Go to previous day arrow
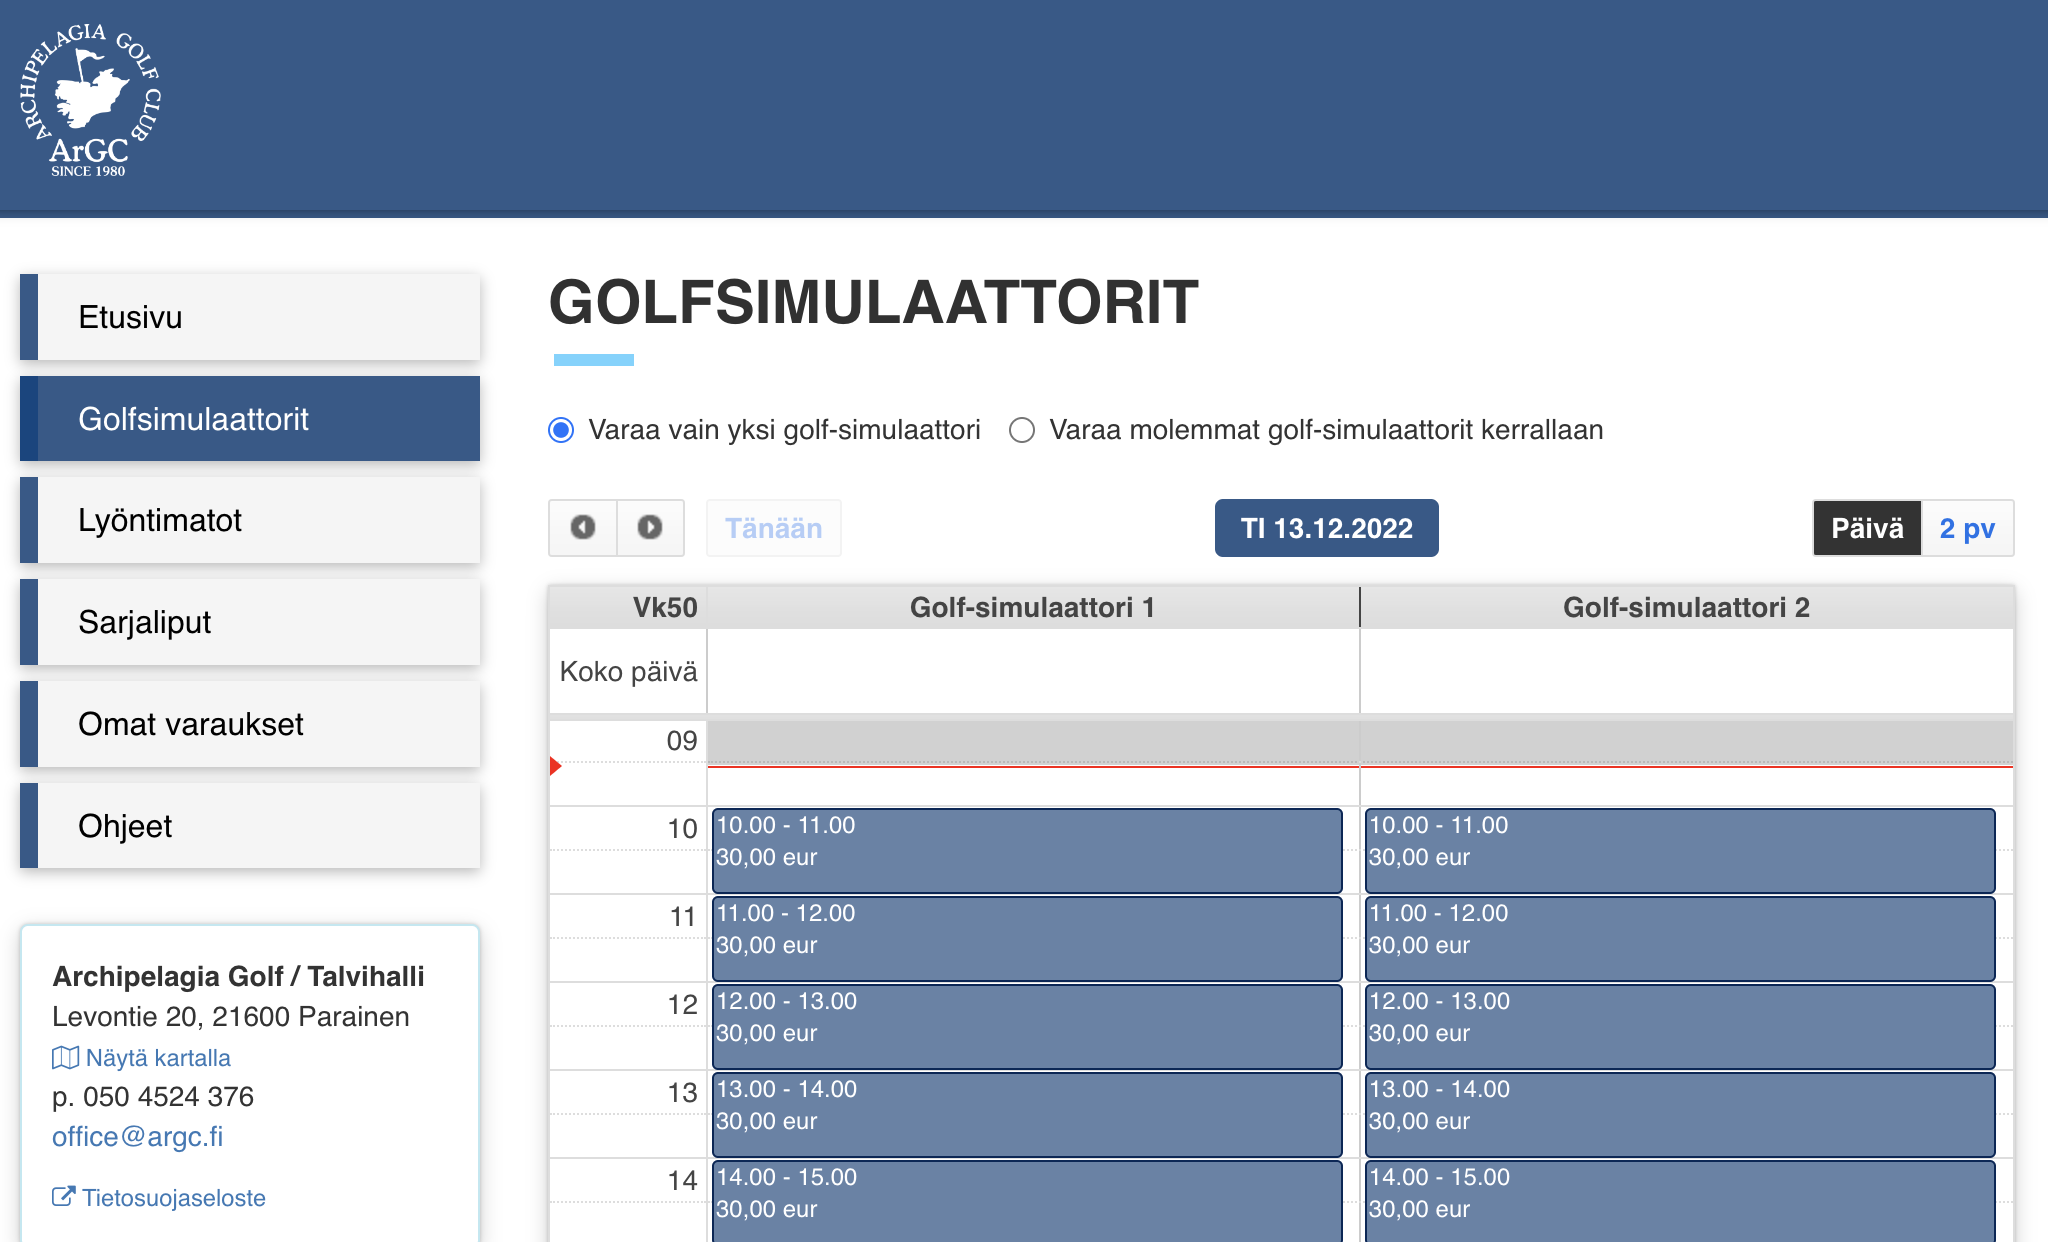This screenshot has height=1242, width=2048. coord(583,527)
